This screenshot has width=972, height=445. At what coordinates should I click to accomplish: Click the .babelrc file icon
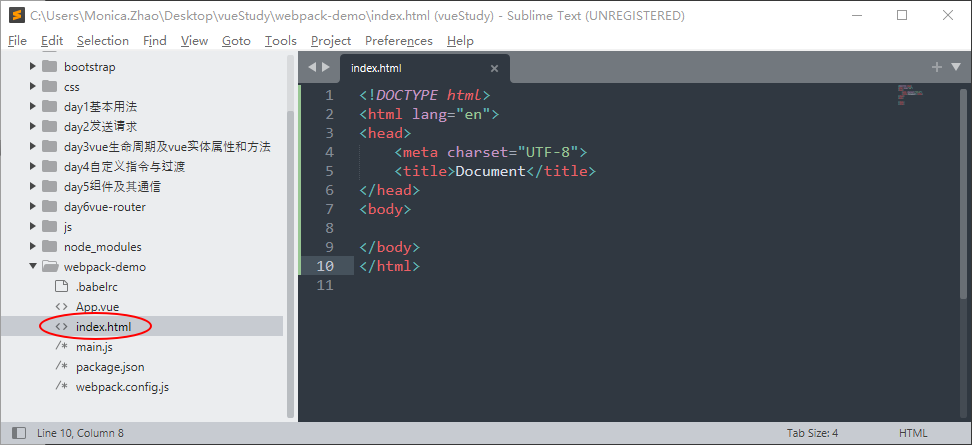pyautogui.click(x=61, y=286)
